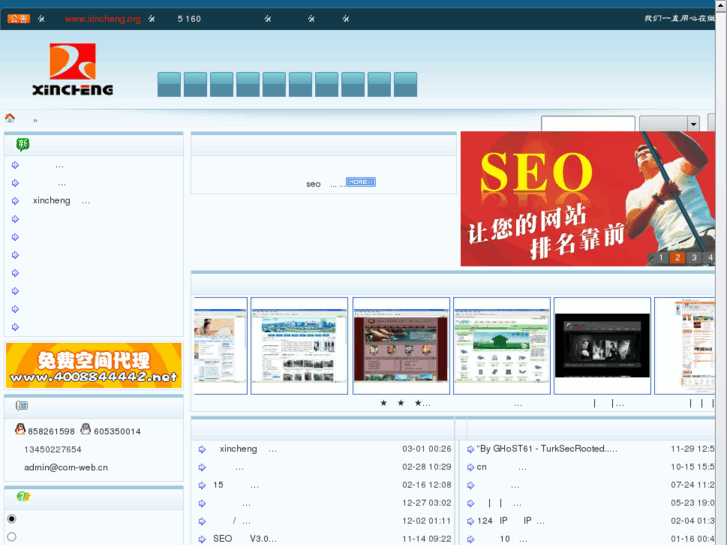
Task: Click the green 'new' icon in the sidebar
Action: tap(22, 145)
